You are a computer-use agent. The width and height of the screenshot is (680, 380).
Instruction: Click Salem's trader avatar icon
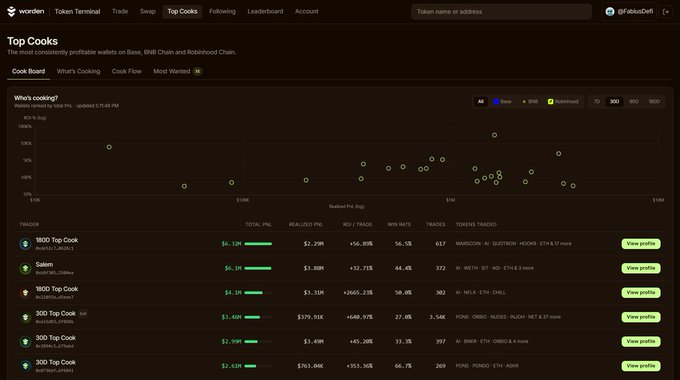[x=25, y=268]
